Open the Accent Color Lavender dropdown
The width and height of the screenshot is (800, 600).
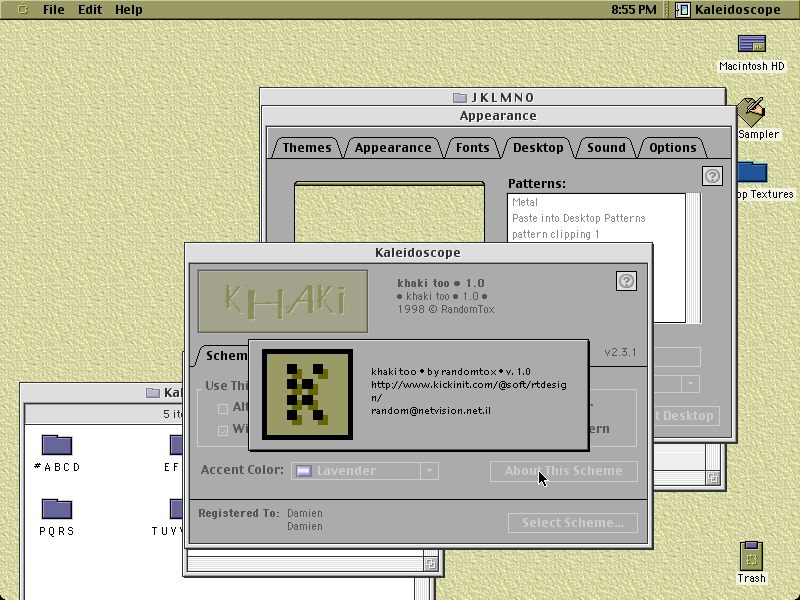364,471
